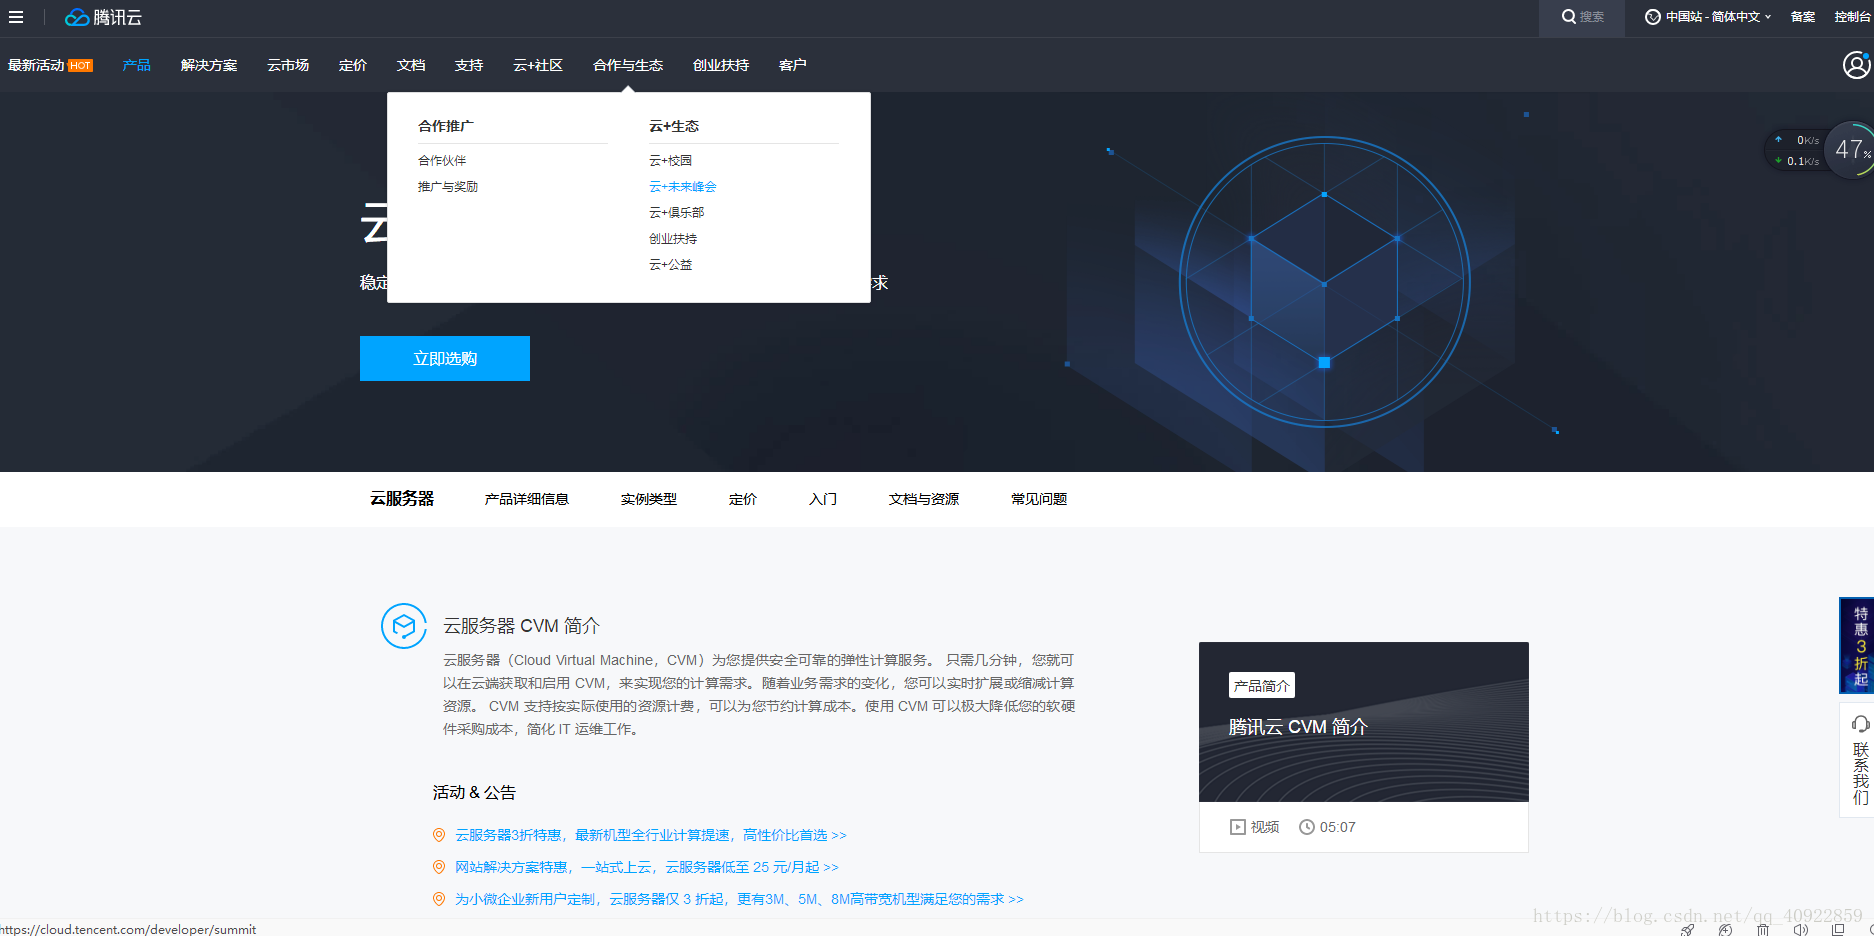Click the circle-plus icon in status bar
This screenshot has width=1874, height=936.
point(1726,929)
